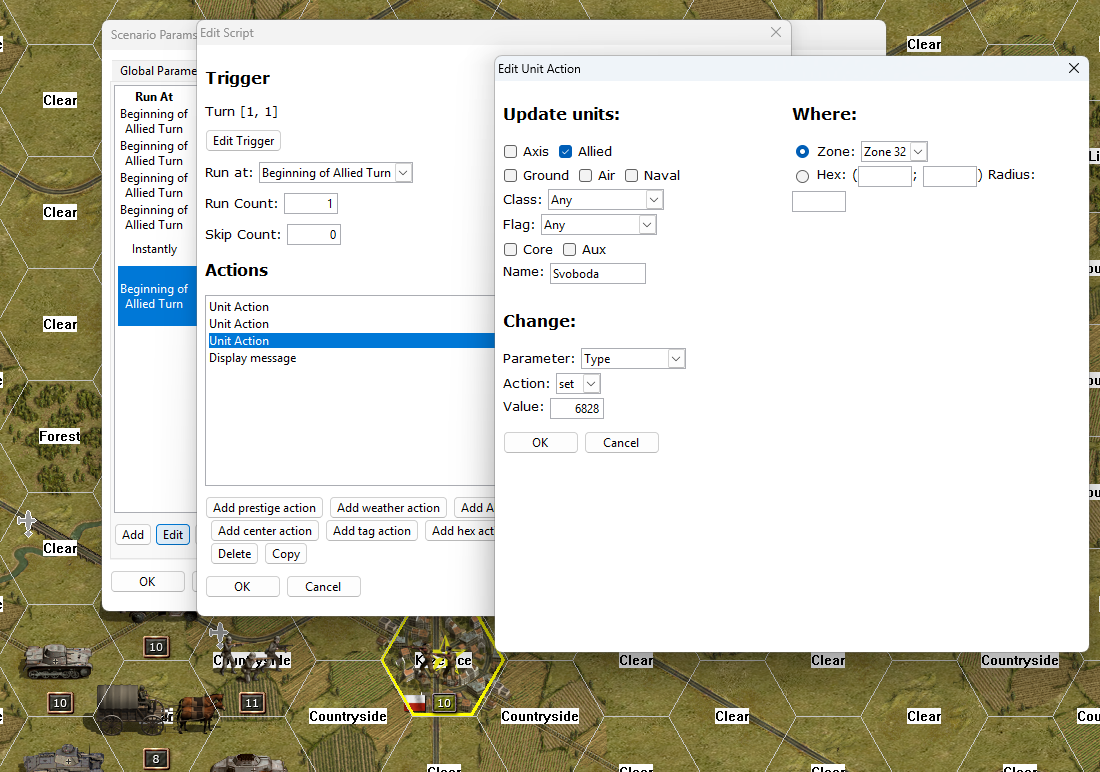Image resolution: width=1100 pixels, height=772 pixels.
Task: Open the Zone 32 dropdown
Action: (894, 152)
